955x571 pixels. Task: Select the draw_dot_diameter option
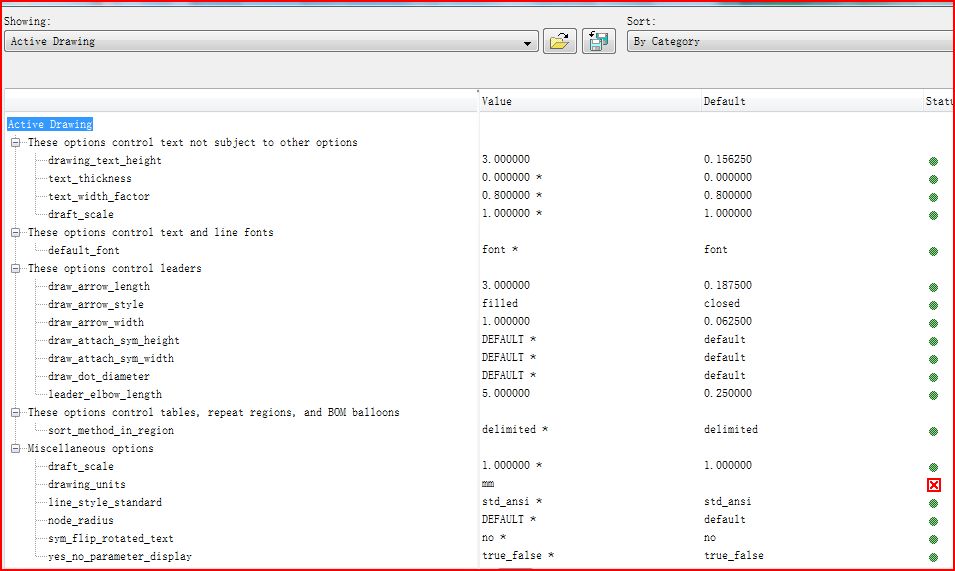click(x=99, y=376)
